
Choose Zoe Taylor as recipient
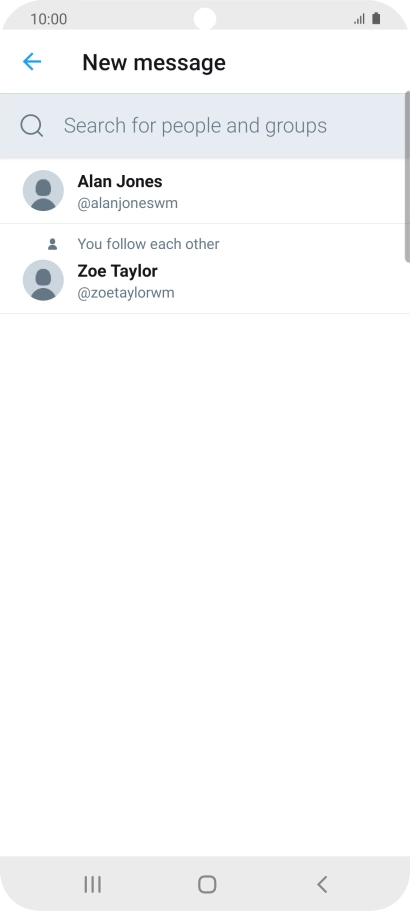[205, 269]
